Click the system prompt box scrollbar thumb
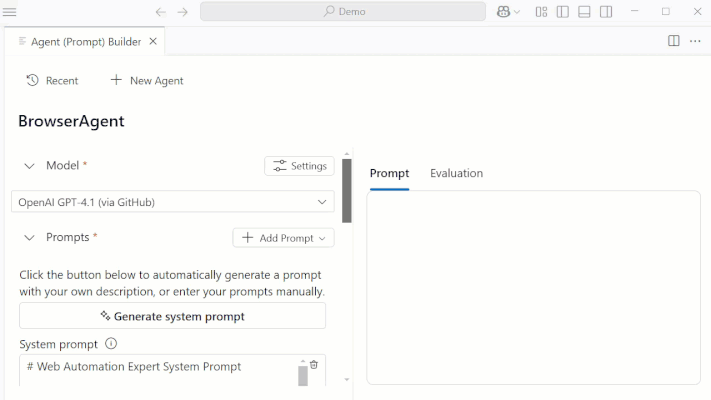The width and height of the screenshot is (711, 400). (x=303, y=376)
